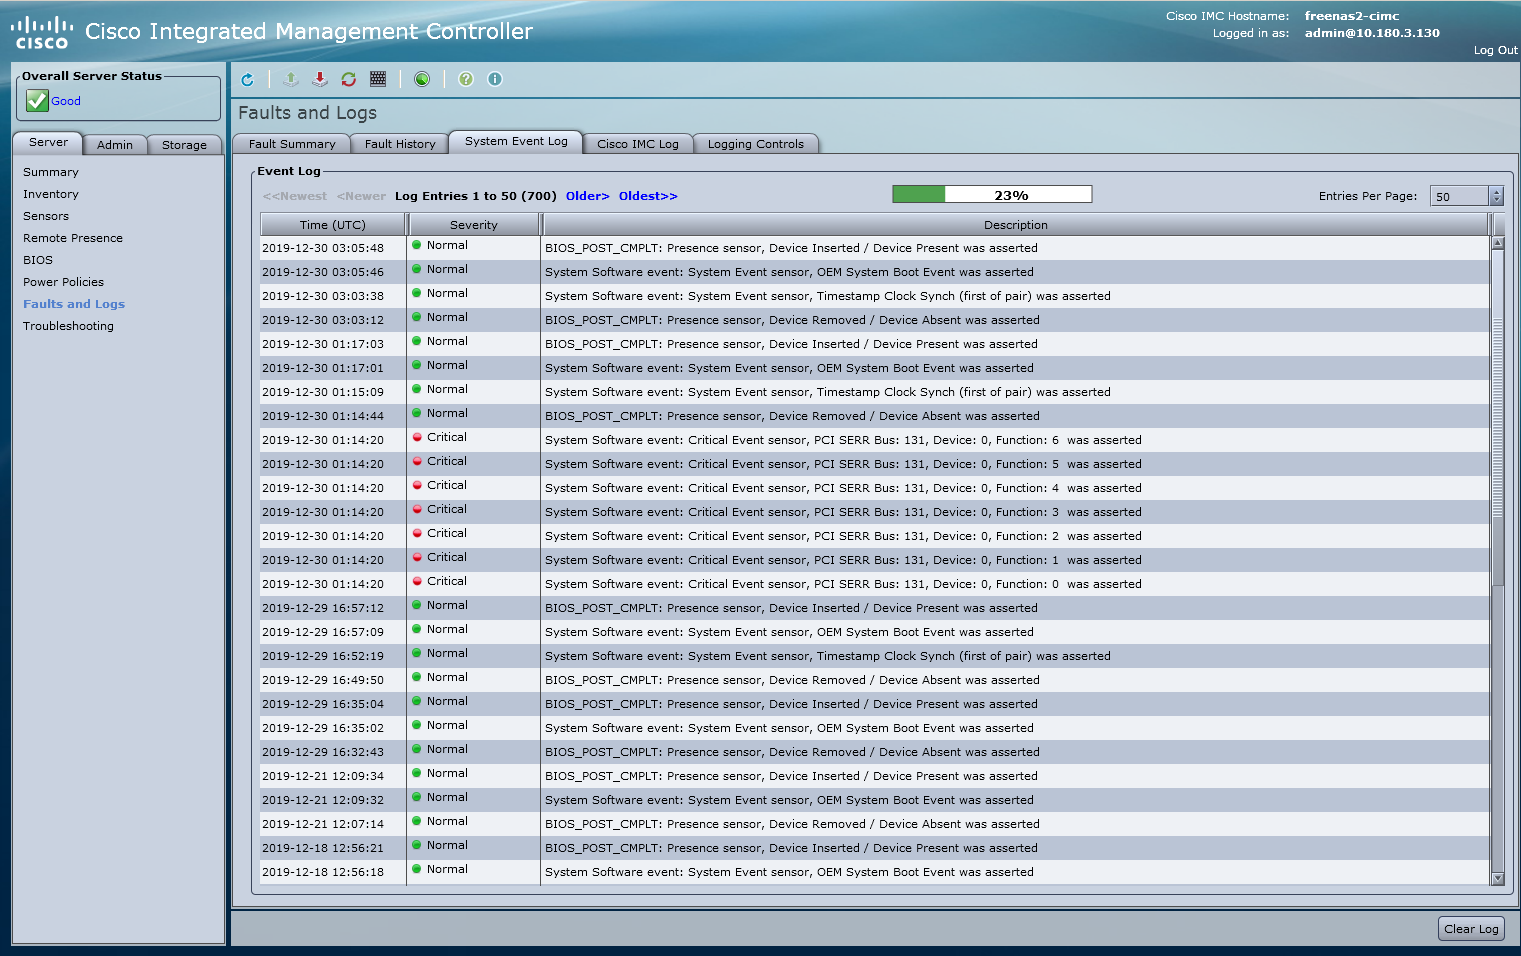1521x956 pixels.
Task: Jump to Oldest>> log entries
Action: pyautogui.click(x=648, y=196)
